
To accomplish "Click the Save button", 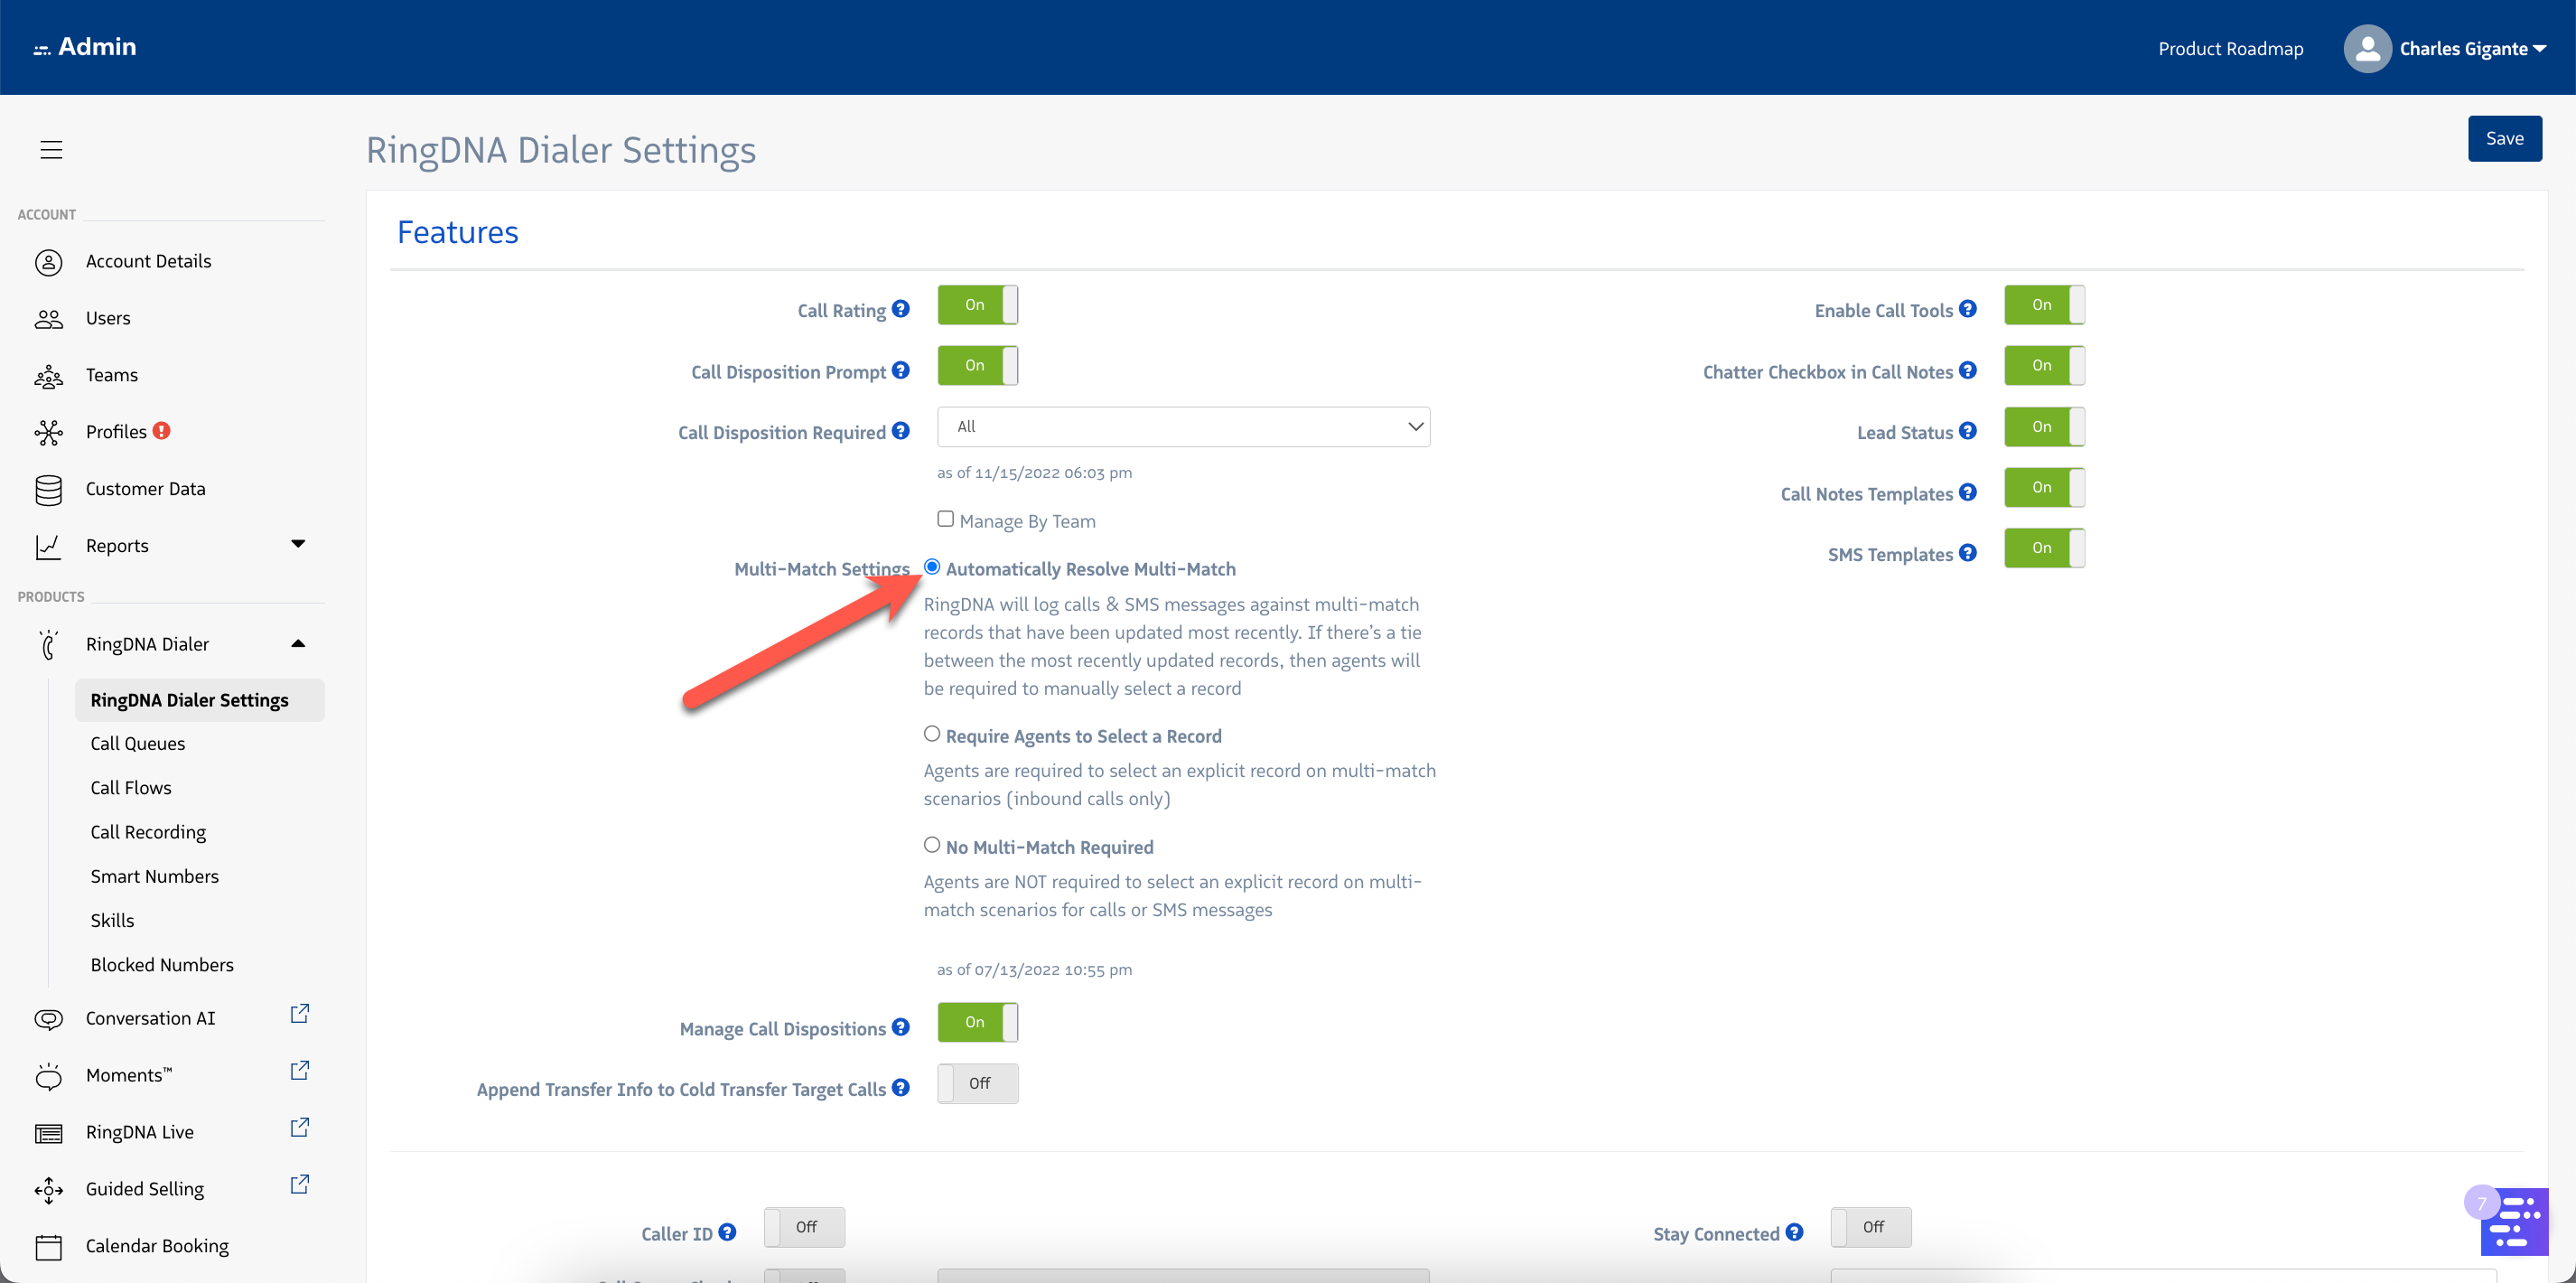I will [x=2503, y=139].
